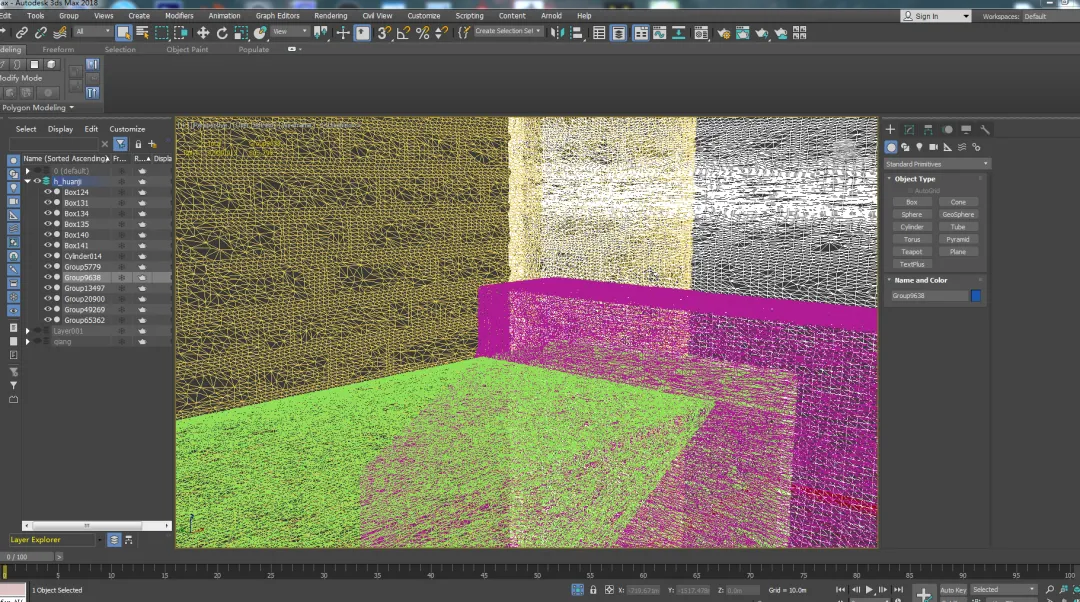Open the Graph Editors menu

click(277, 16)
